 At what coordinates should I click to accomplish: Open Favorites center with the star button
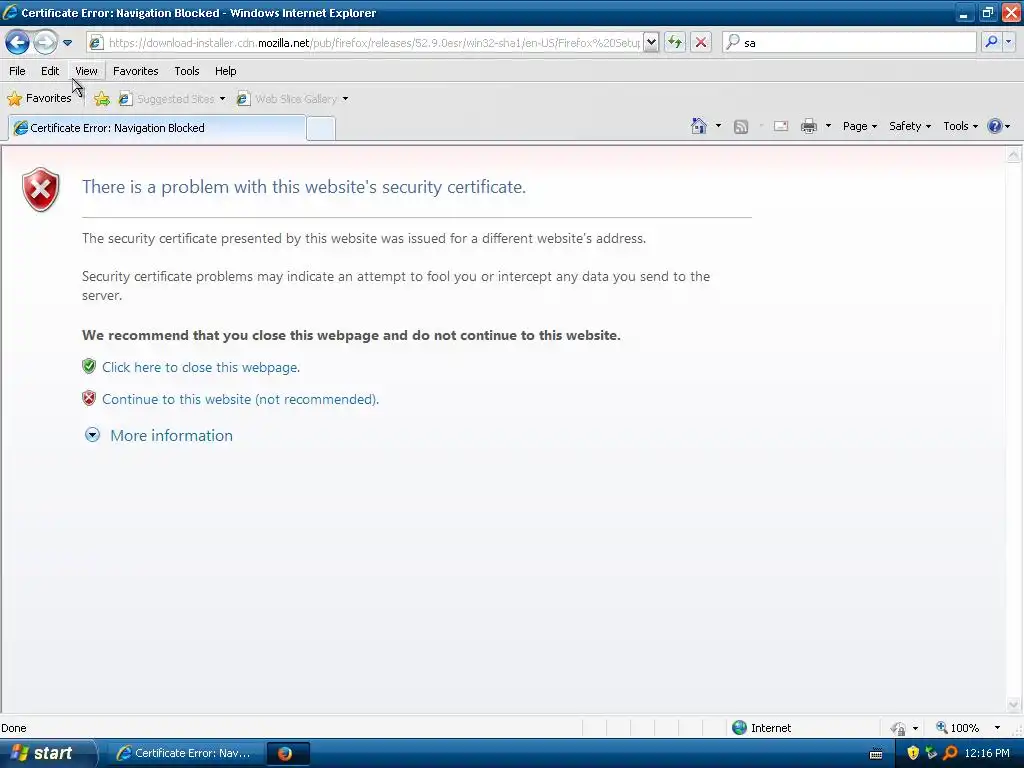(40, 99)
